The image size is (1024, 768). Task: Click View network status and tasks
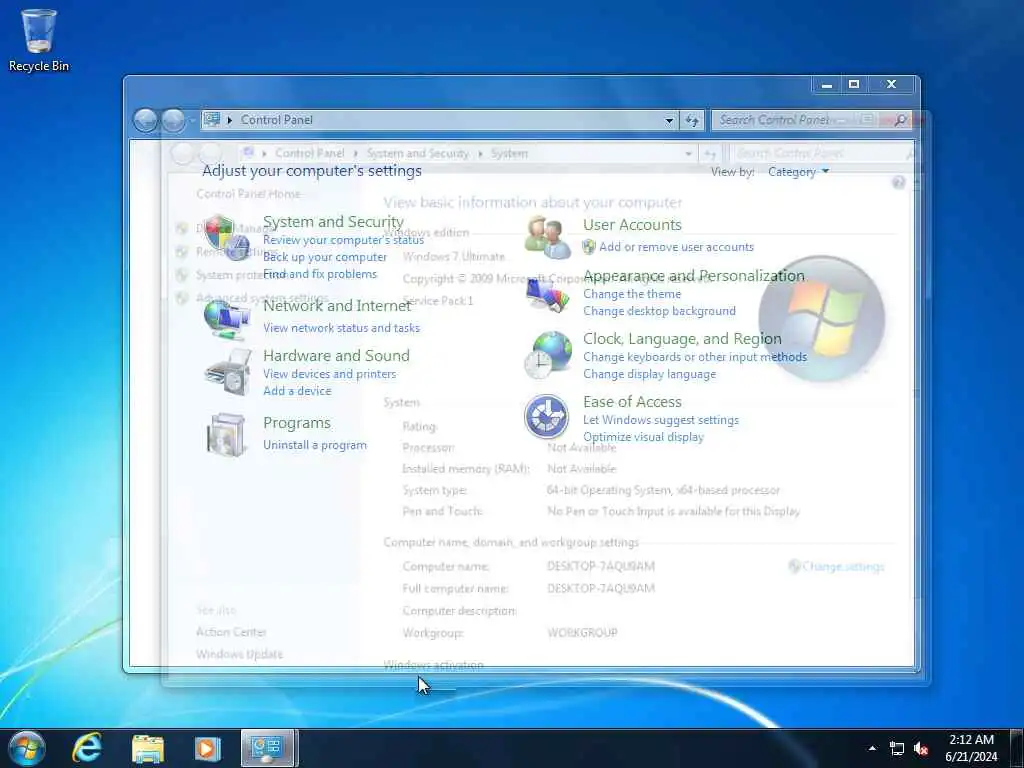(342, 328)
